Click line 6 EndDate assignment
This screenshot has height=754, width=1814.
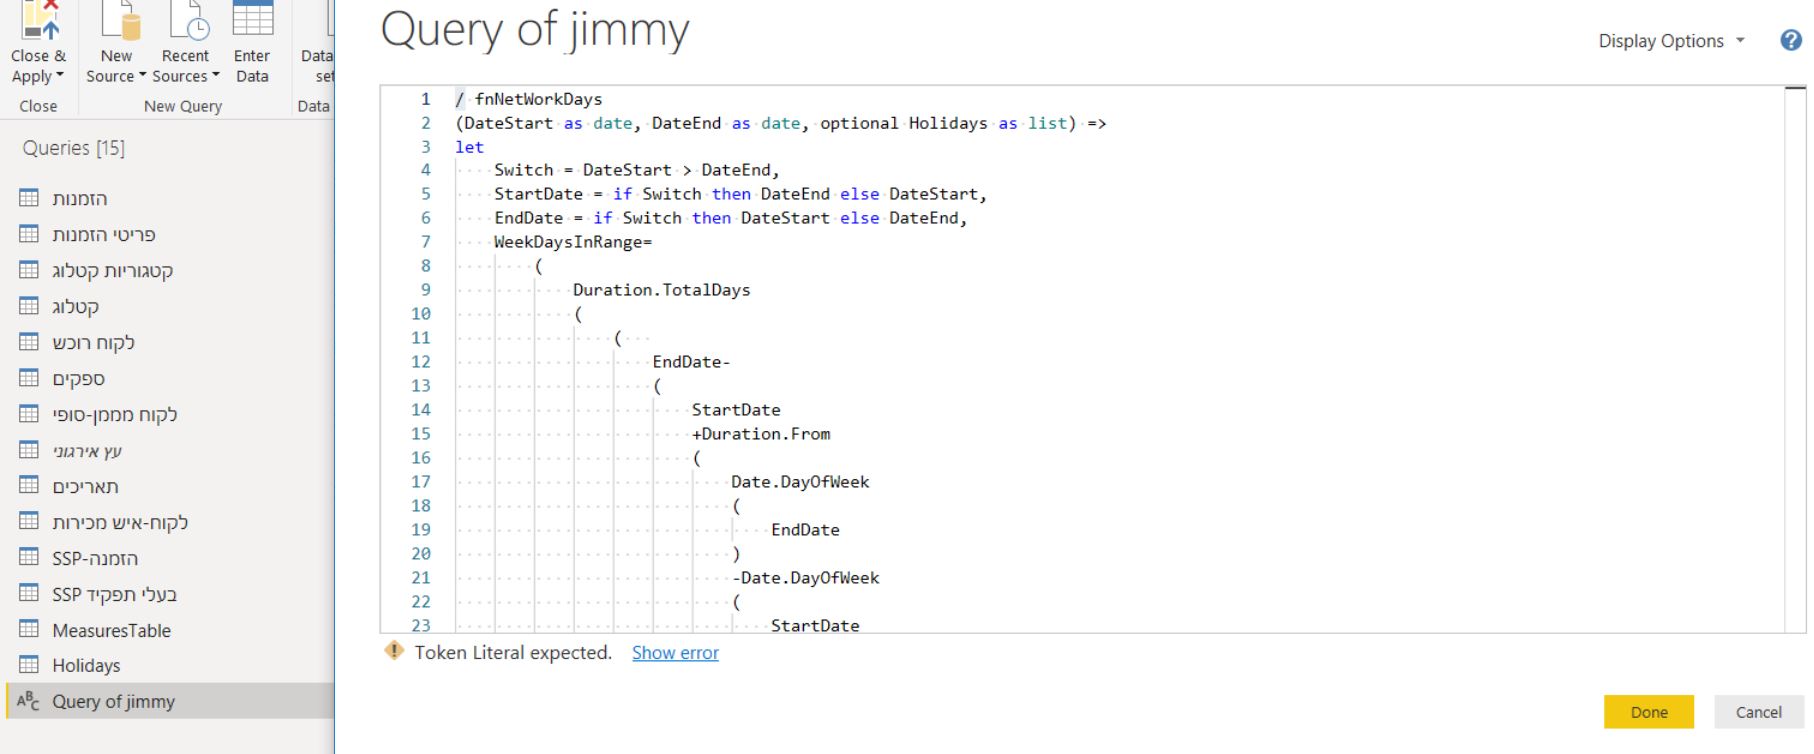pyautogui.click(x=730, y=218)
